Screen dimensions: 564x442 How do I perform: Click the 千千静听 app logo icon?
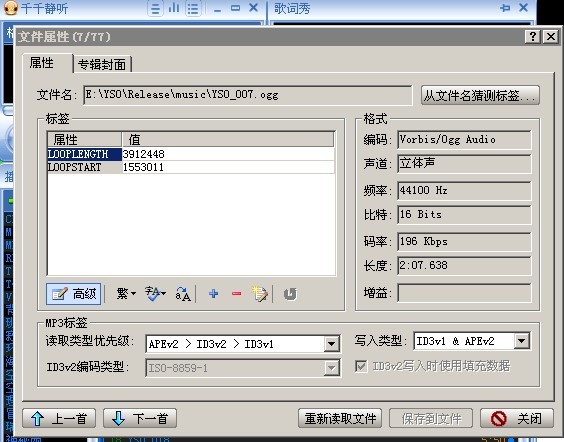point(10,8)
